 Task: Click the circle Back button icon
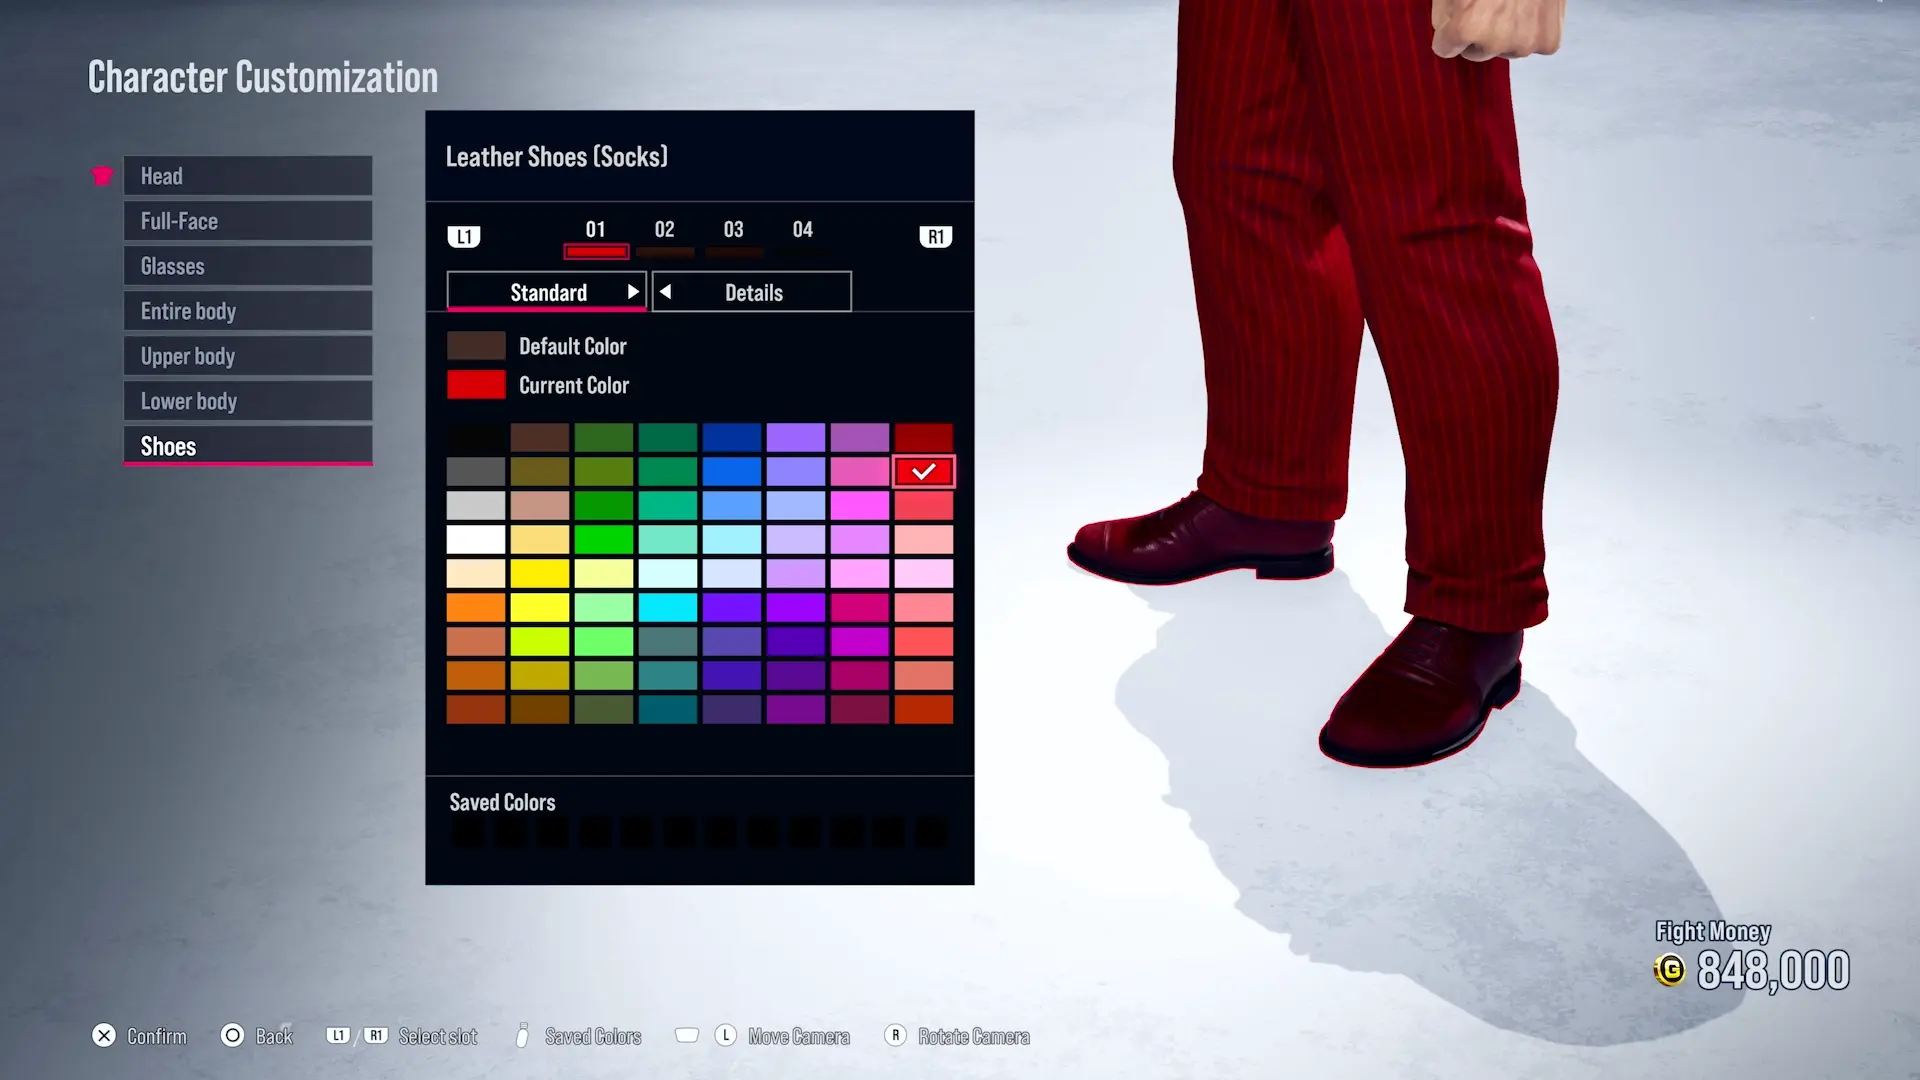pos(232,1036)
